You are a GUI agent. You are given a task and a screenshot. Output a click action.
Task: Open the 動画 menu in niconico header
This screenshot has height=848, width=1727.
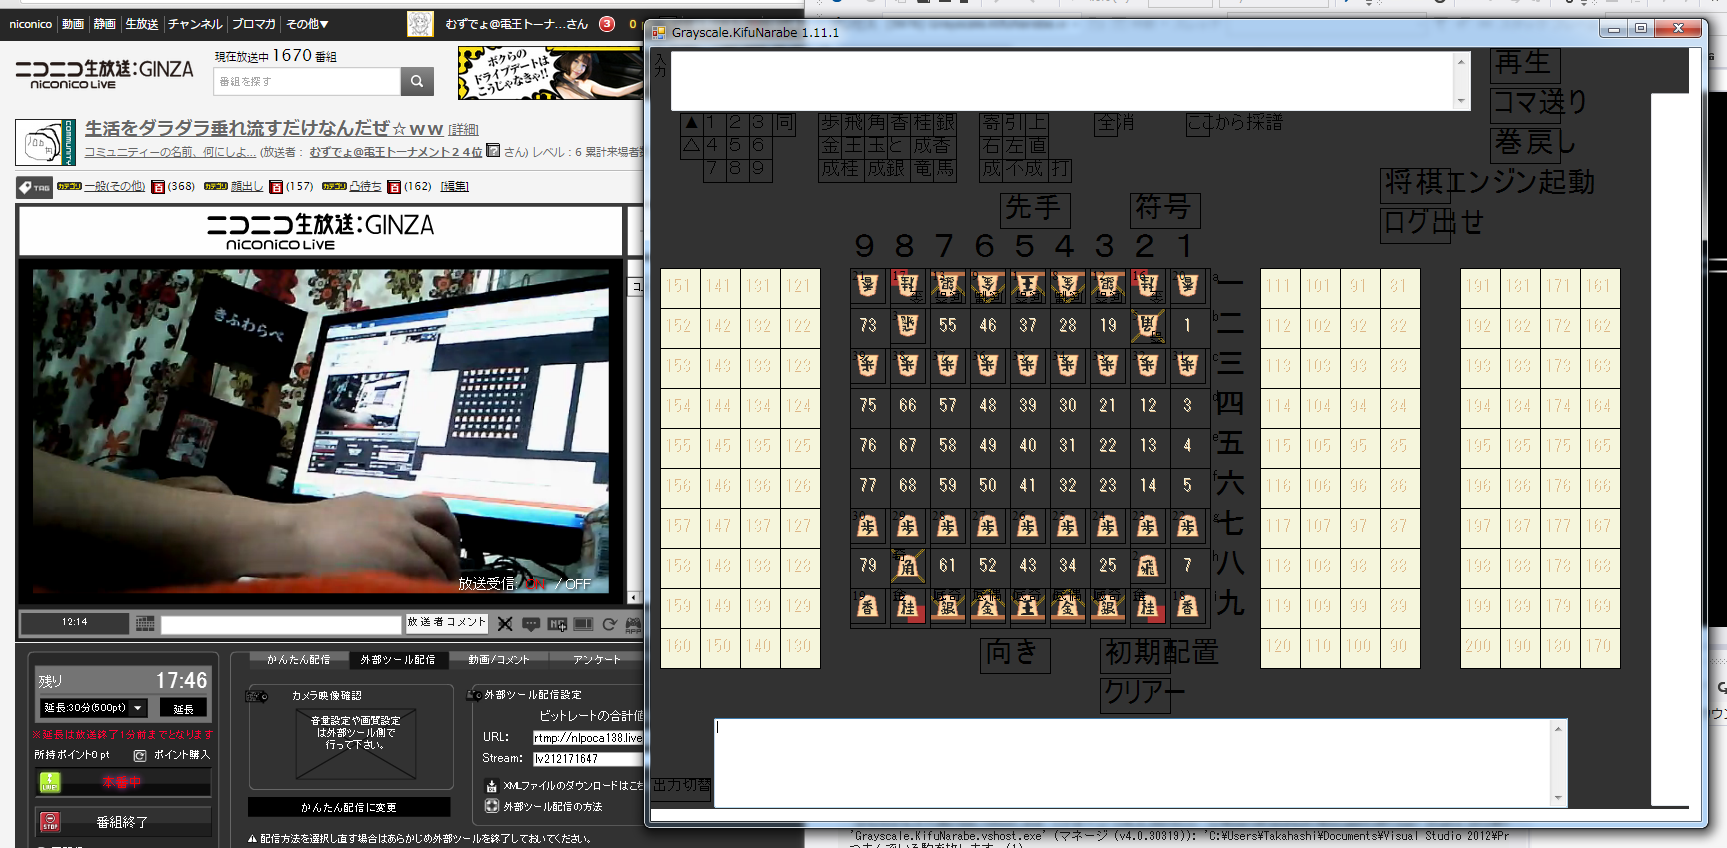click(73, 24)
